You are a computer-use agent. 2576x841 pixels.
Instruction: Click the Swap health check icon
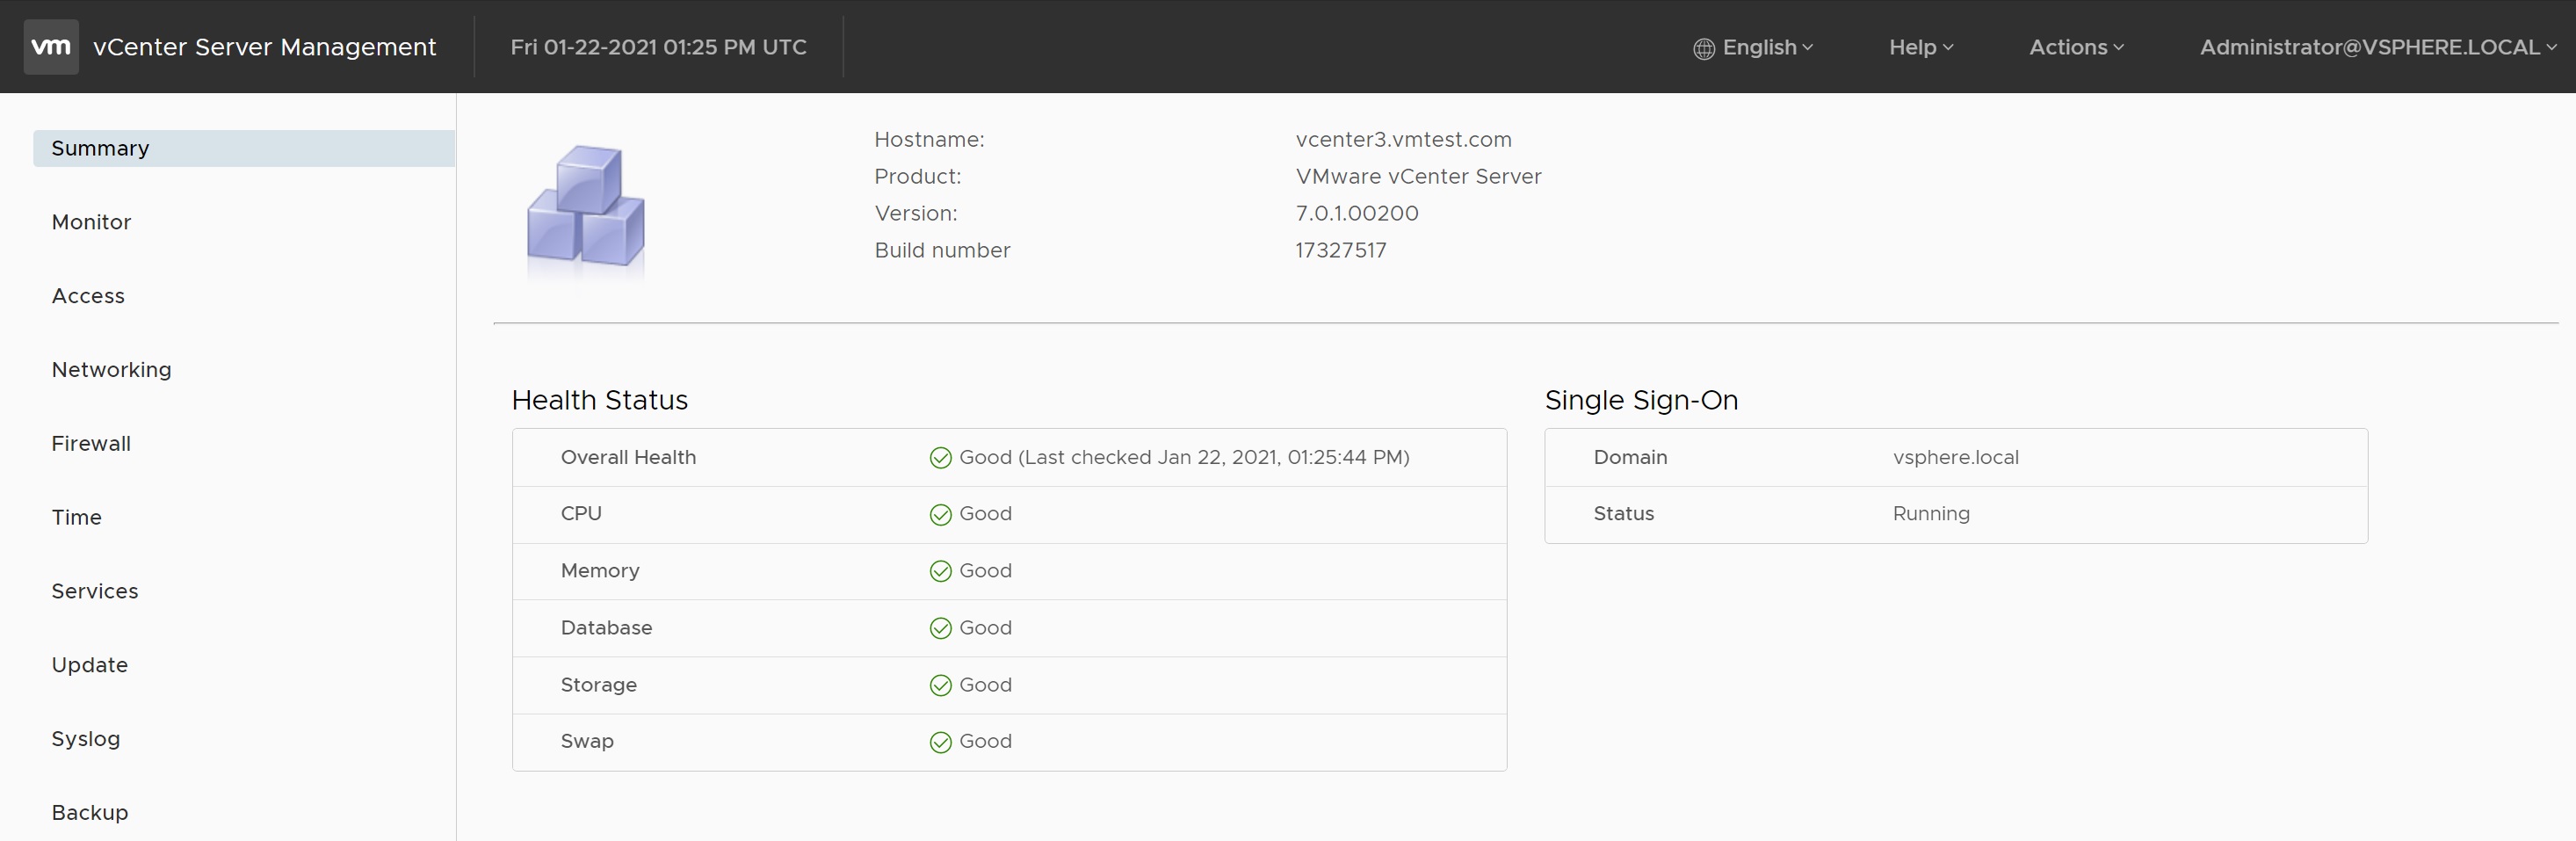coord(940,742)
